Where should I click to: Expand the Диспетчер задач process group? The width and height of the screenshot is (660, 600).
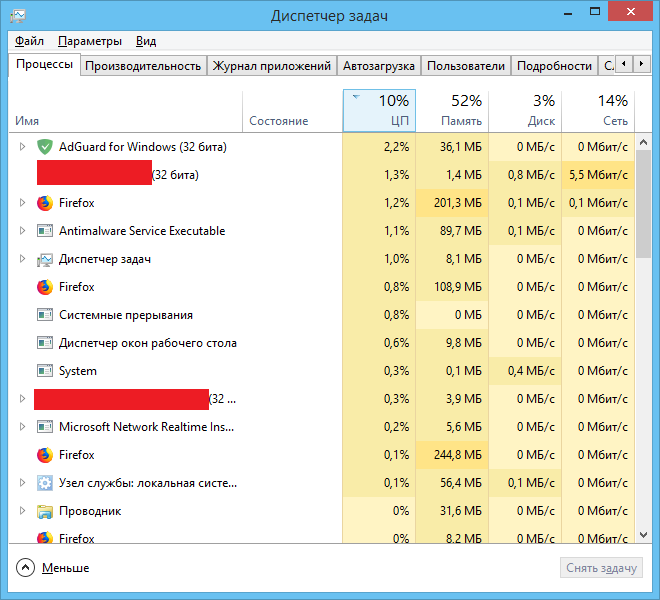[22, 259]
